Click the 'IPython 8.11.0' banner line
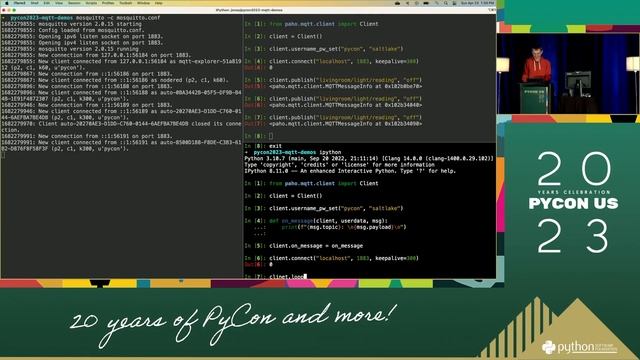 pos(350,171)
